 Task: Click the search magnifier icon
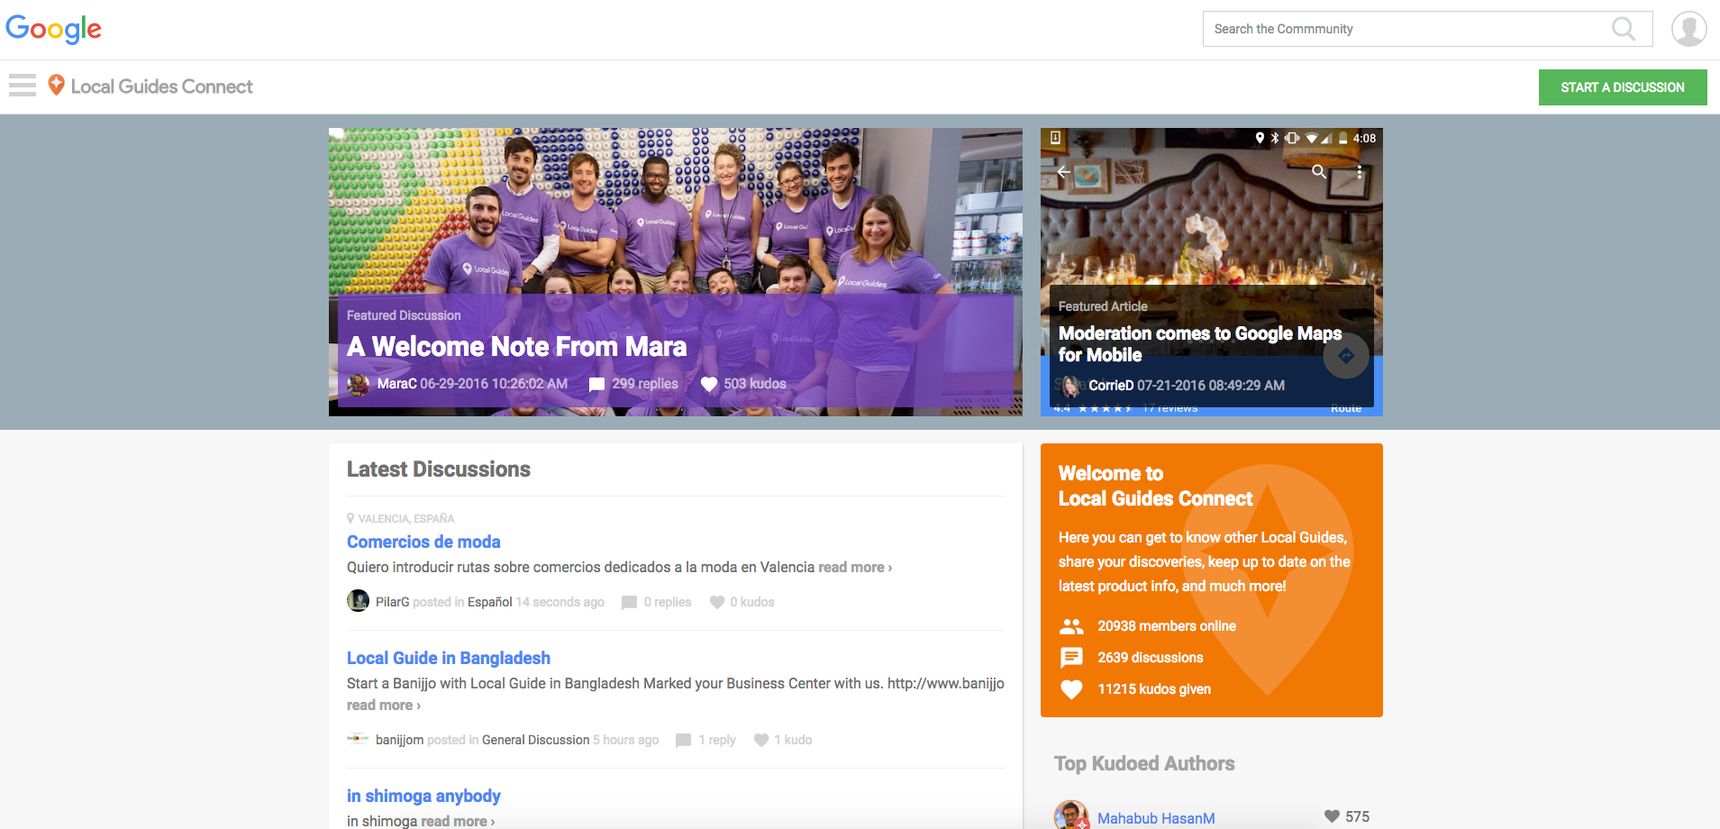pyautogui.click(x=1624, y=29)
